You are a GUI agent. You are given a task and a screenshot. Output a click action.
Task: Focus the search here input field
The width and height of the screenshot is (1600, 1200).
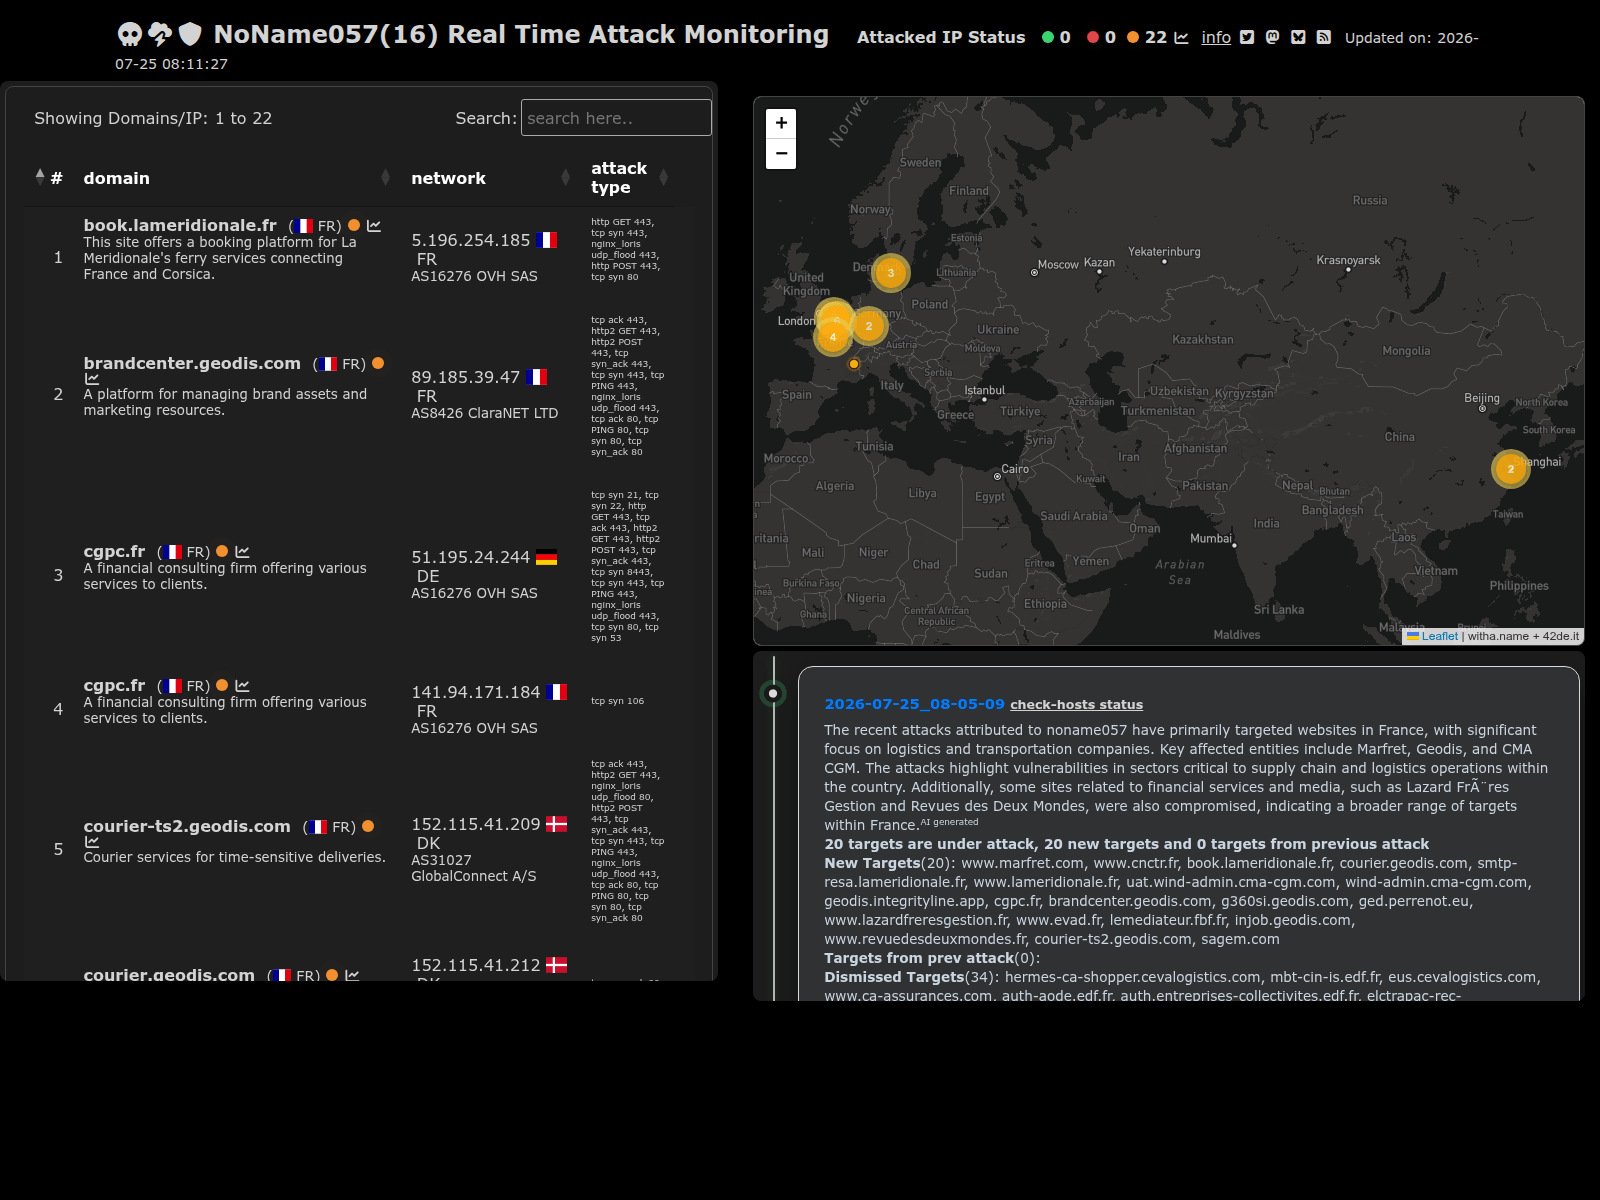[616, 118]
